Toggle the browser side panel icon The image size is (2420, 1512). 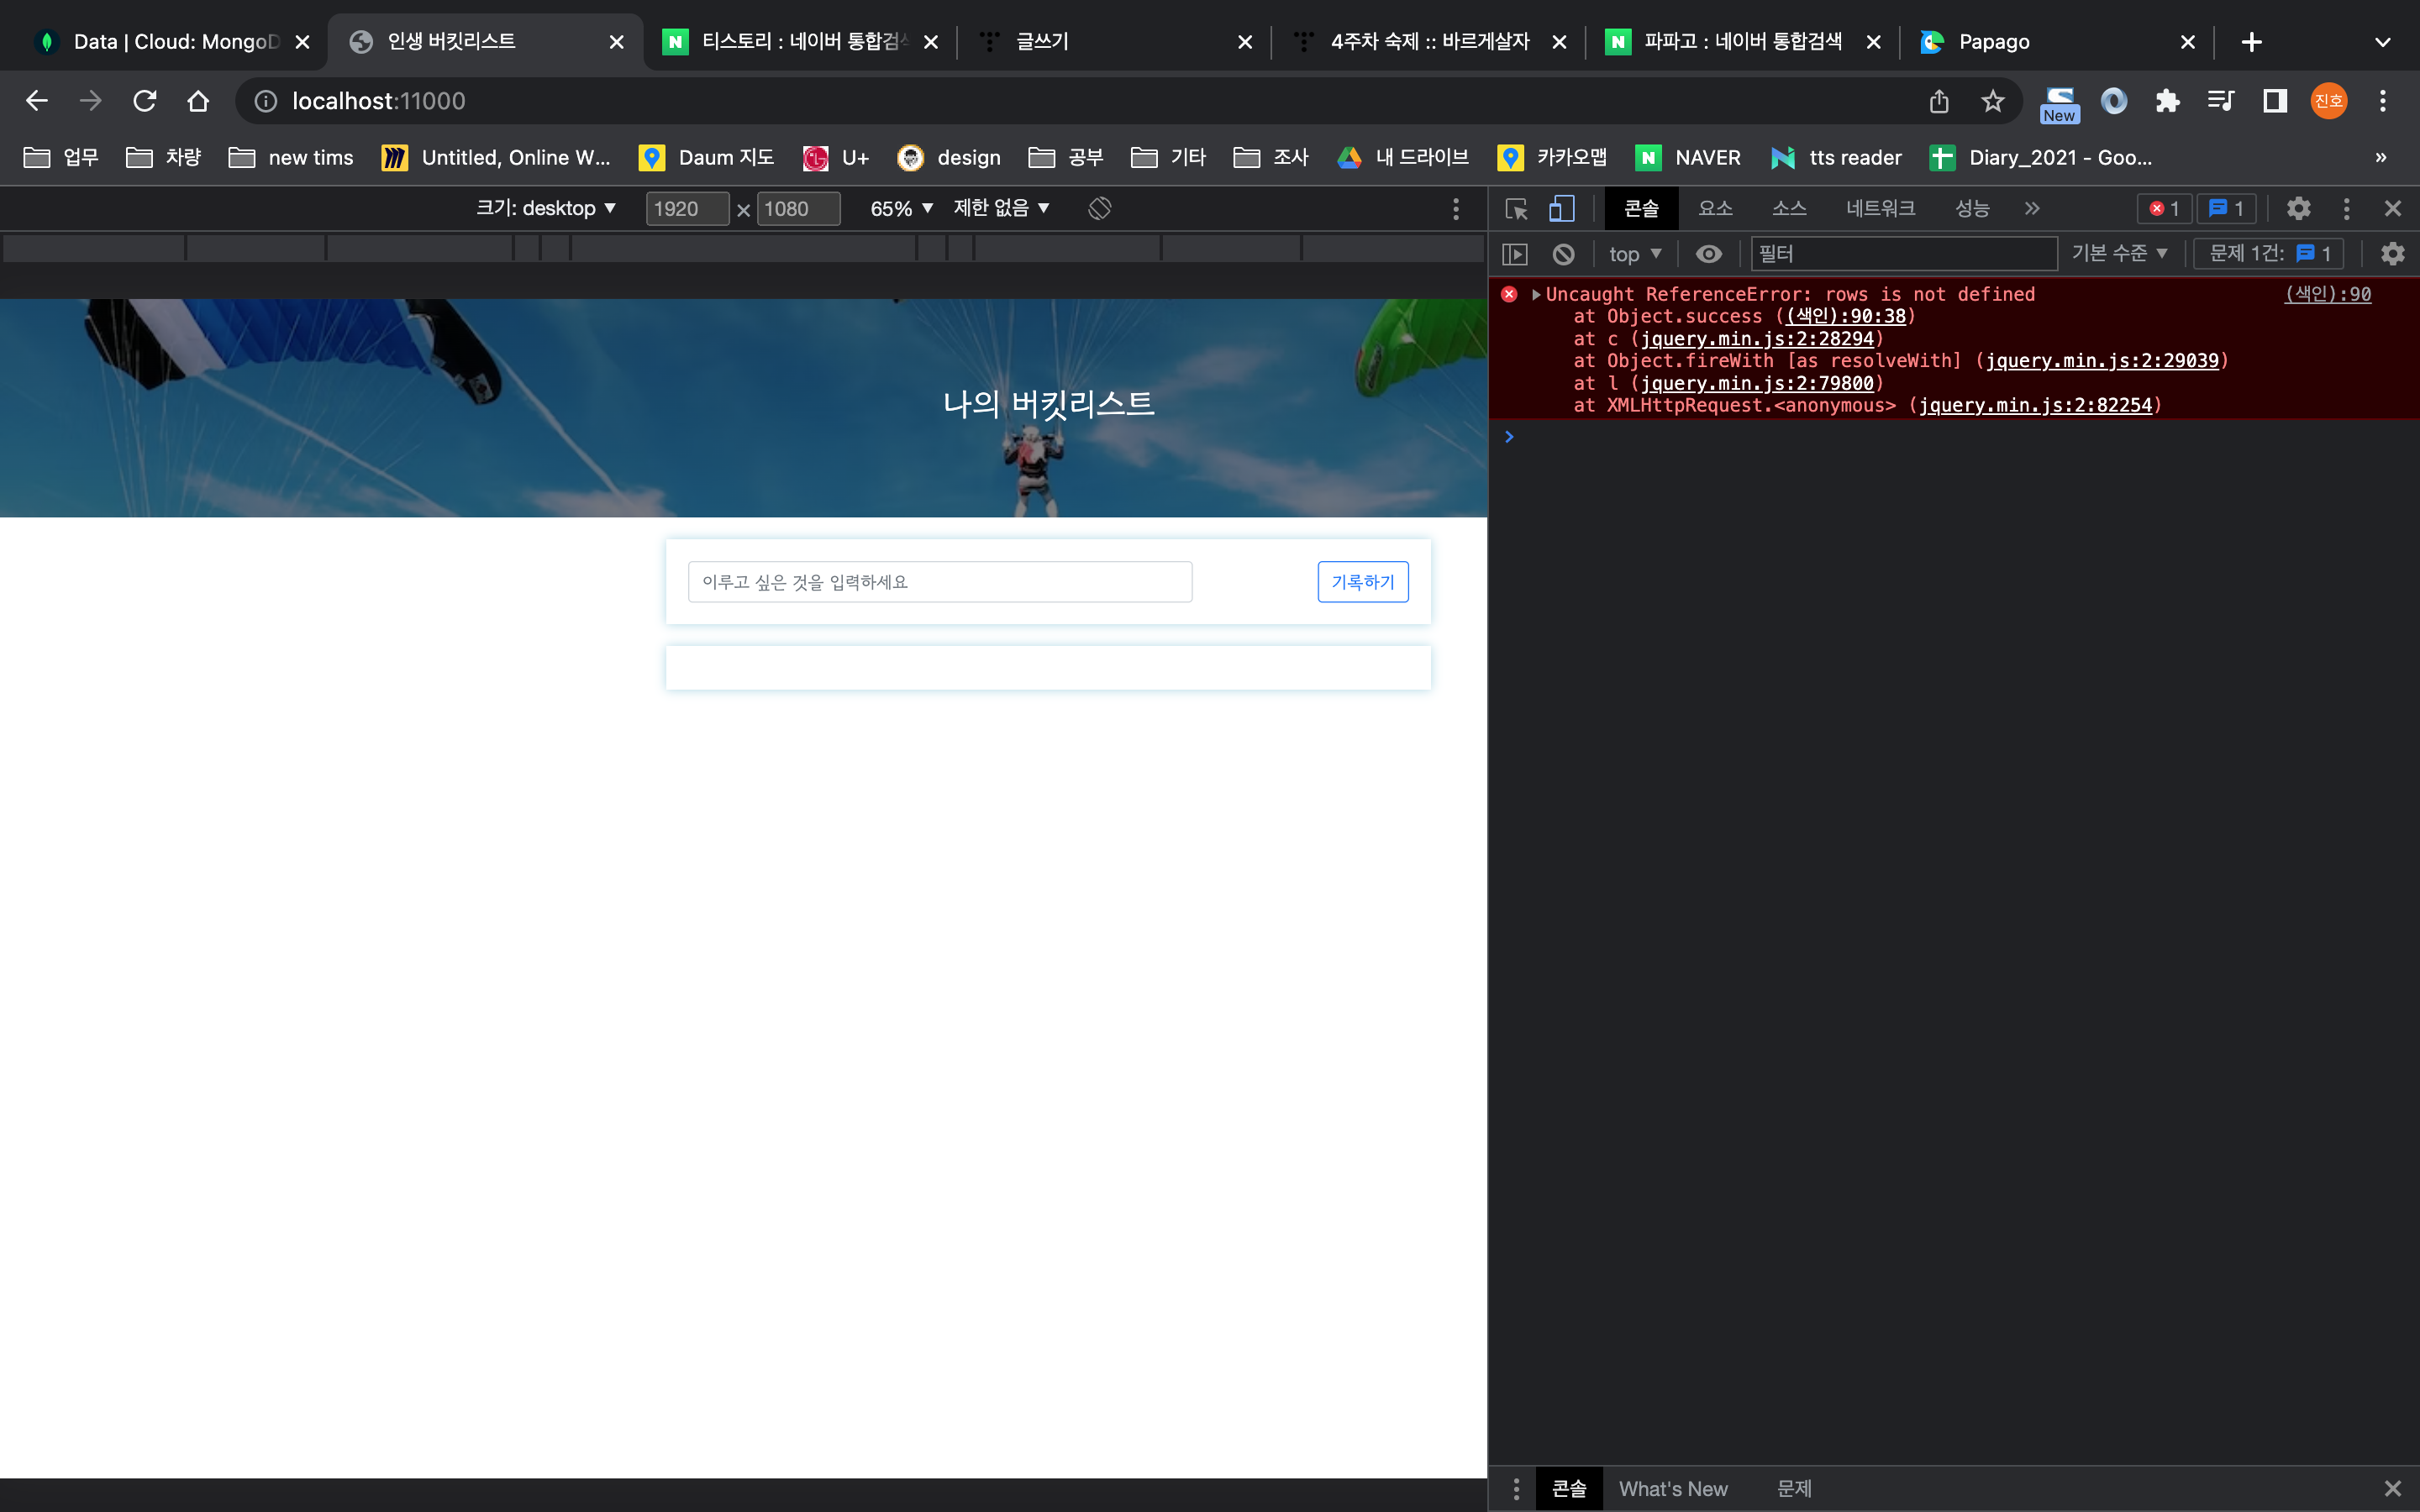(2275, 101)
